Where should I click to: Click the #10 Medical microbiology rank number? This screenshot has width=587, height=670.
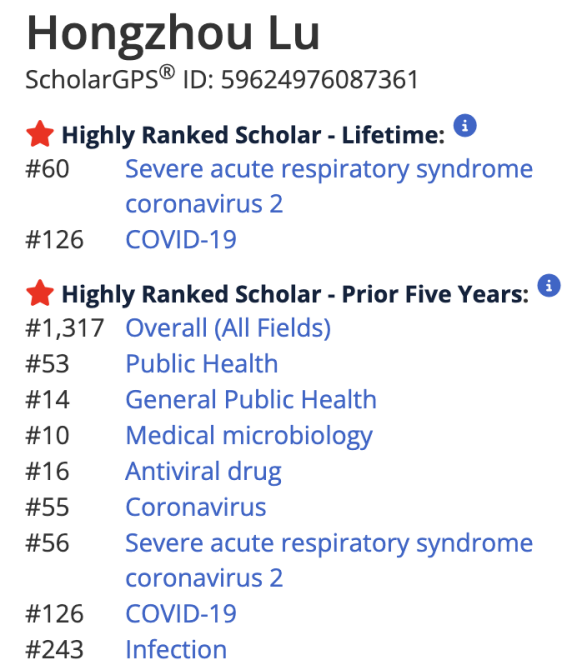pos(47,436)
